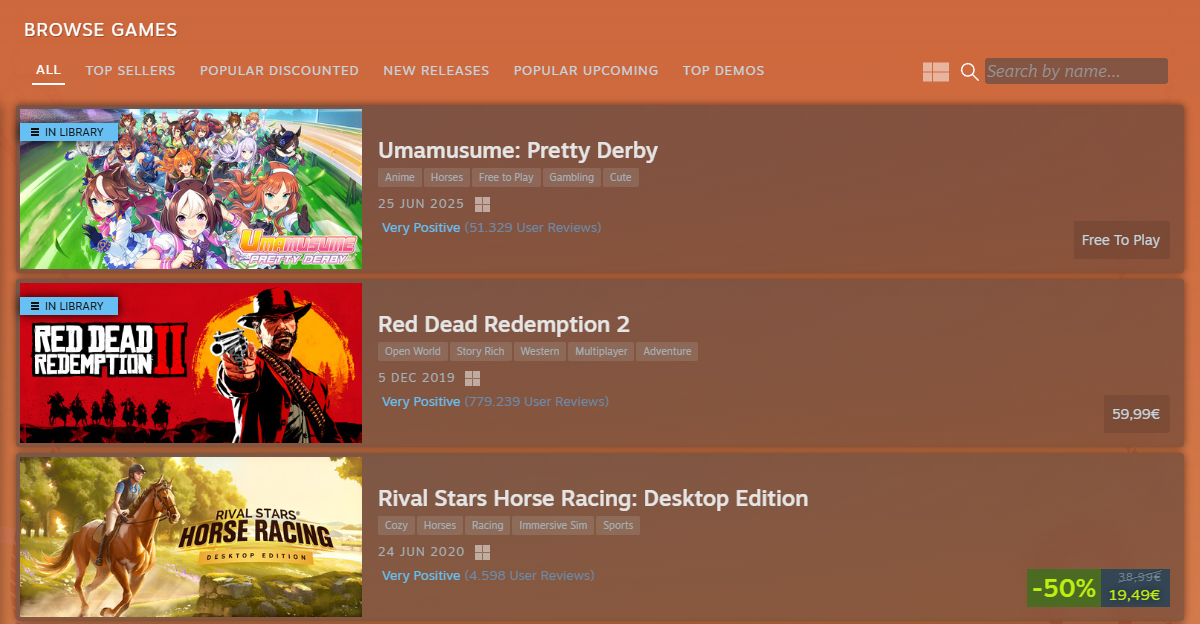Click the 24 JUN 2020 release date

tap(421, 552)
